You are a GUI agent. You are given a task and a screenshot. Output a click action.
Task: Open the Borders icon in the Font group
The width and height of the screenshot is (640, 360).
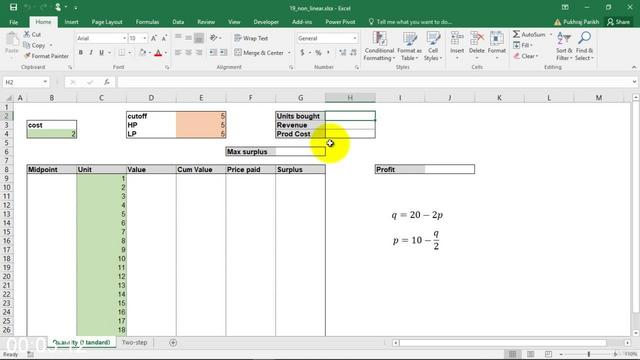coord(122,53)
